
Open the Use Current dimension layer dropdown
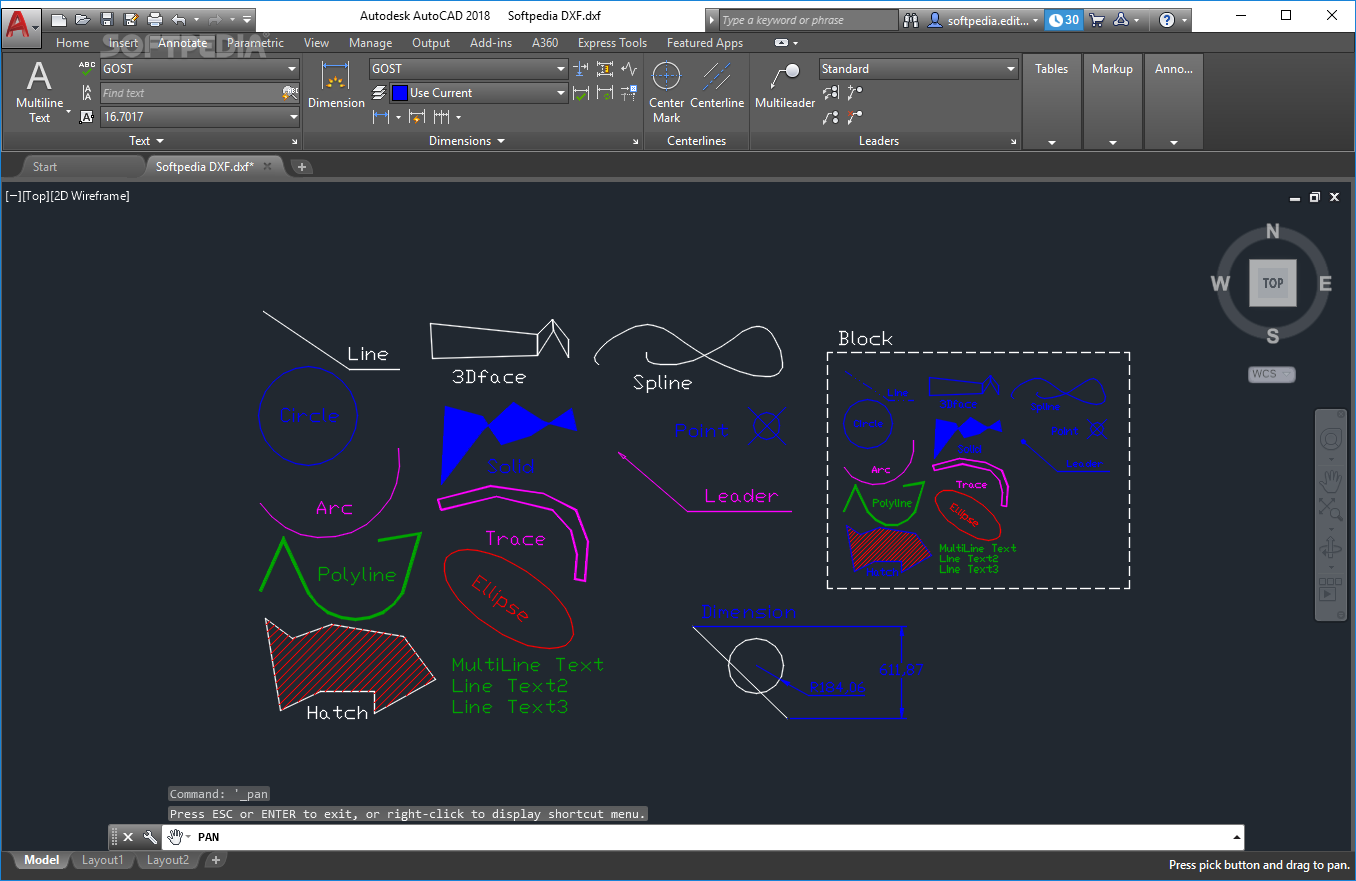[x=561, y=93]
